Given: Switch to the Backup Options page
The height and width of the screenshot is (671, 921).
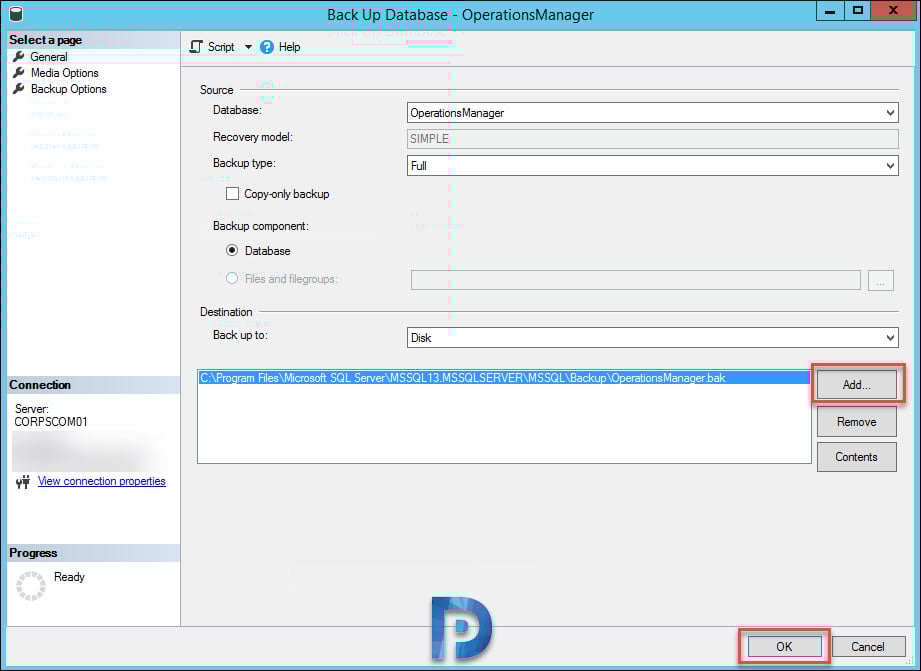Looking at the screenshot, I should point(69,89).
